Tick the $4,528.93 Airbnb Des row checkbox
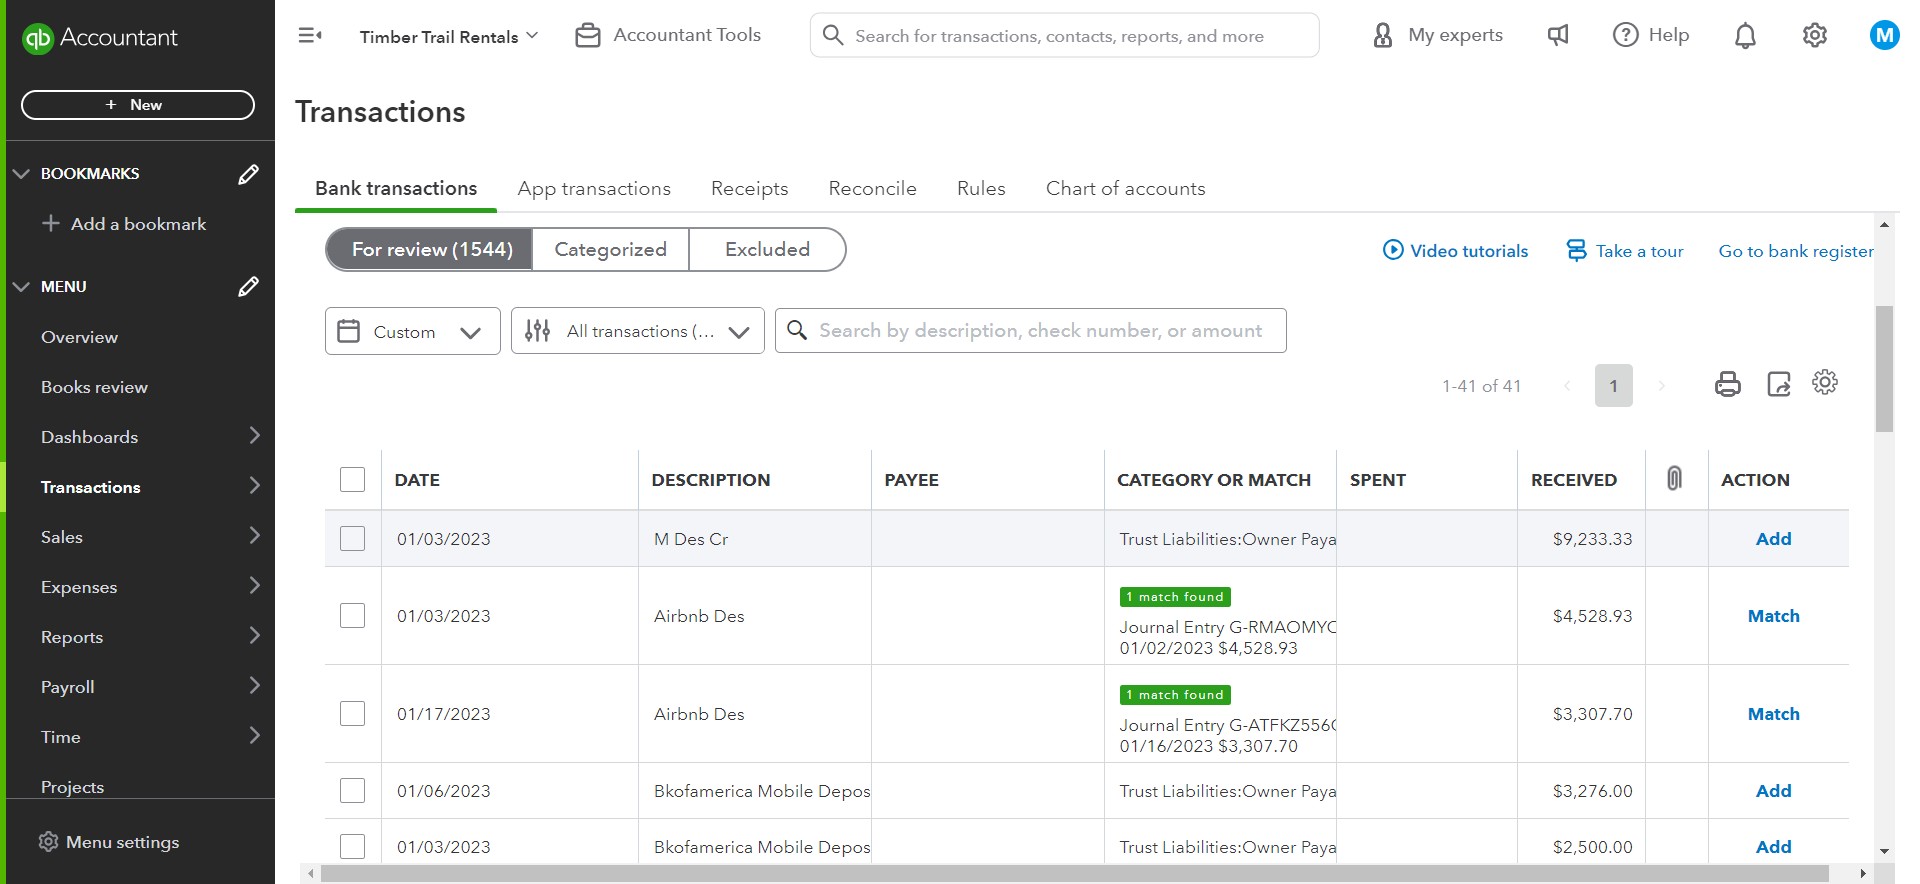Viewport: 1920px width, 884px height. pos(352,616)
